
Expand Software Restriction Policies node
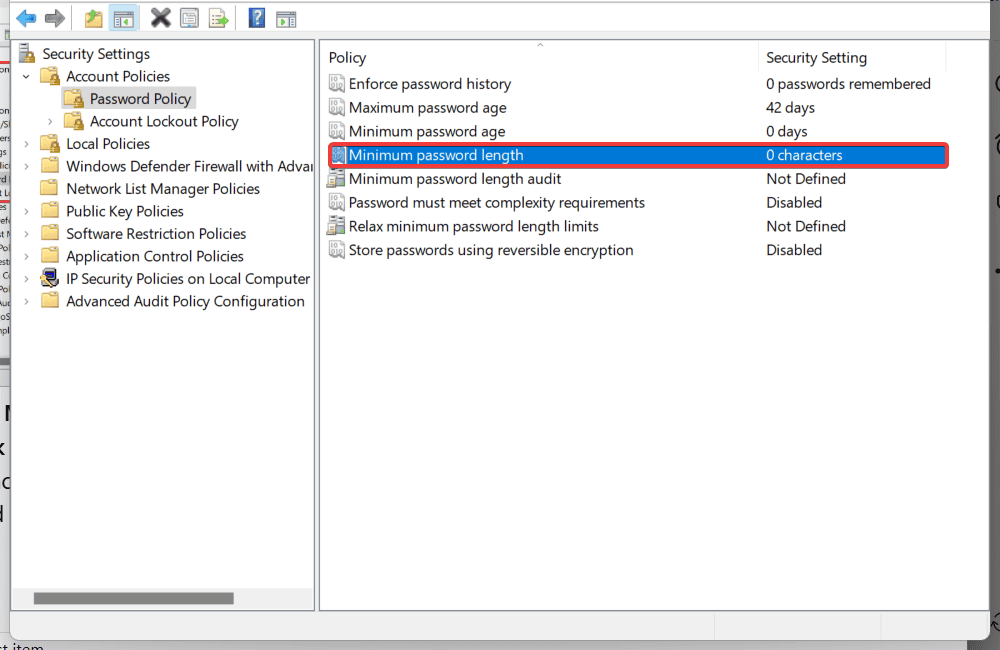[x=26, y=234]
